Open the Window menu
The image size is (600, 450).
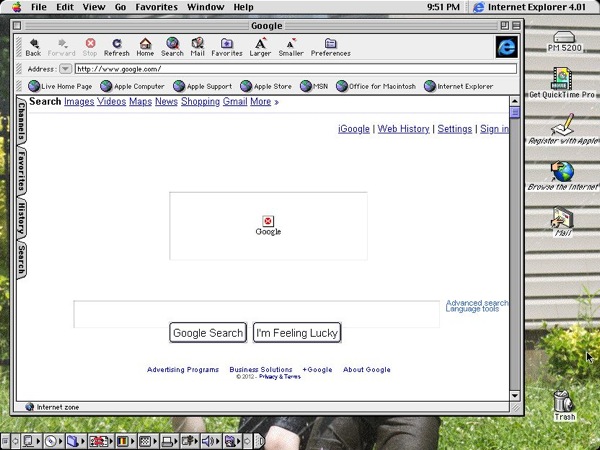pyautogui.click(x=205, y=7)
